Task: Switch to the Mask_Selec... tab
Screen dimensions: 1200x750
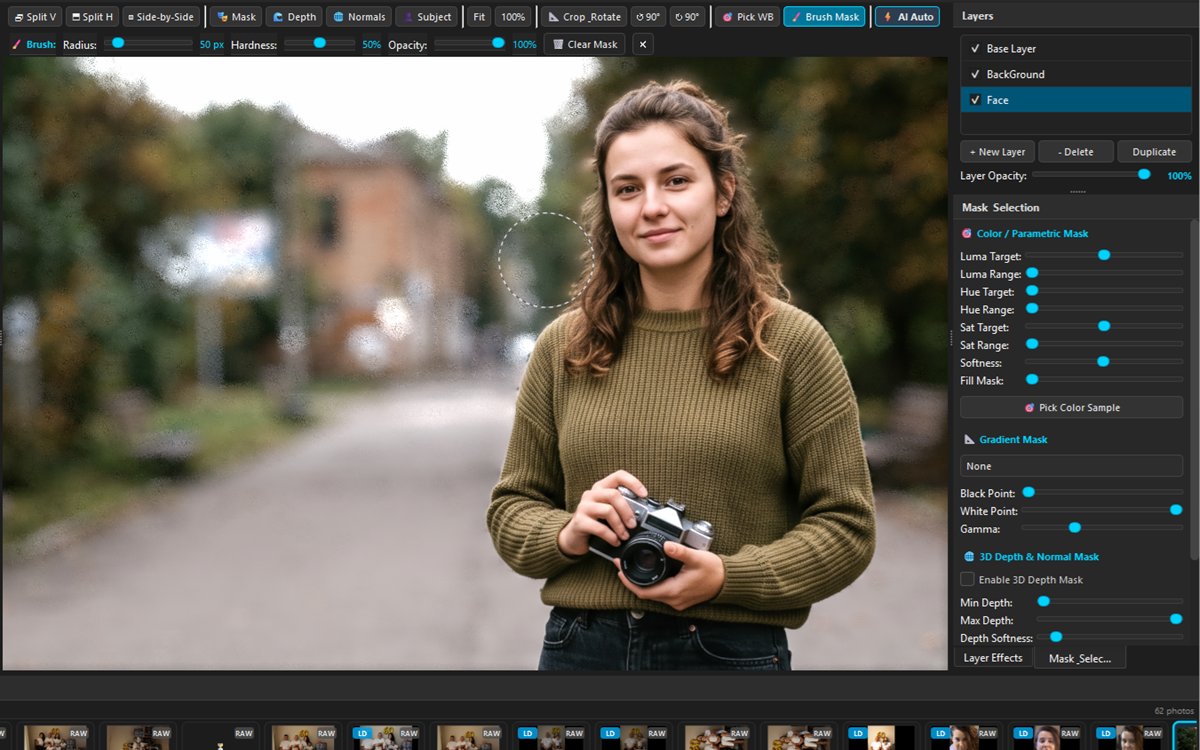Action: [x=1080, y=658]
